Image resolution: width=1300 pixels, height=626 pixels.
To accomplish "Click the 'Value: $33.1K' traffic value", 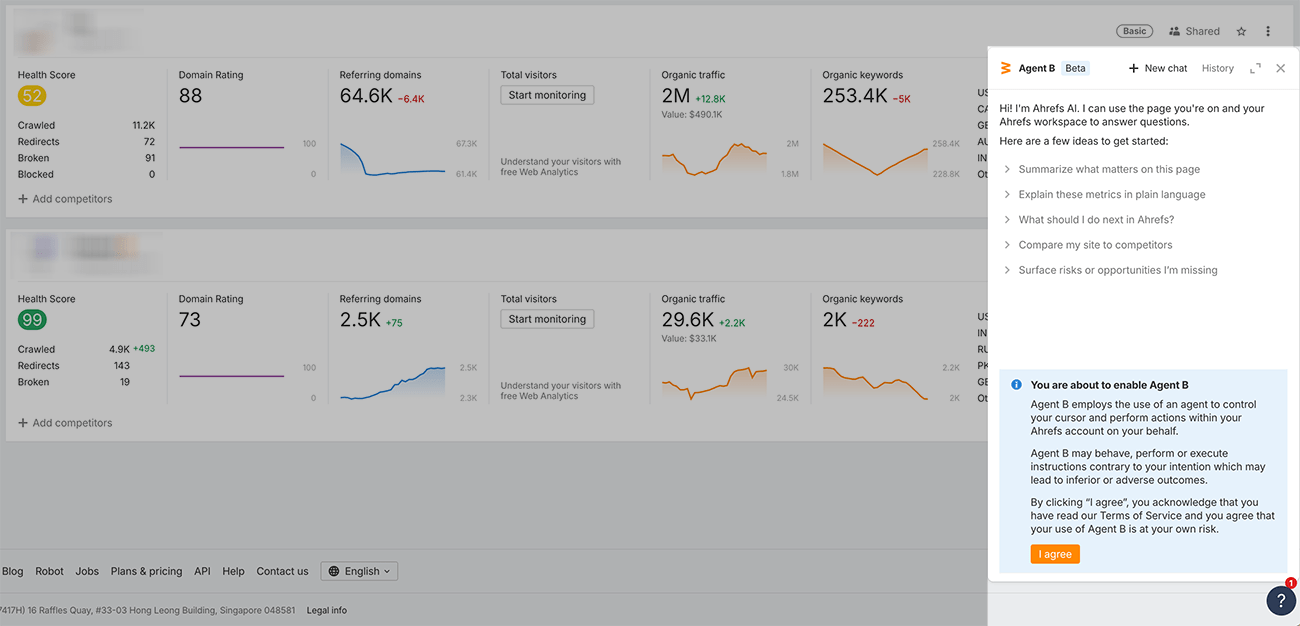I will click(x=689, y=339).
